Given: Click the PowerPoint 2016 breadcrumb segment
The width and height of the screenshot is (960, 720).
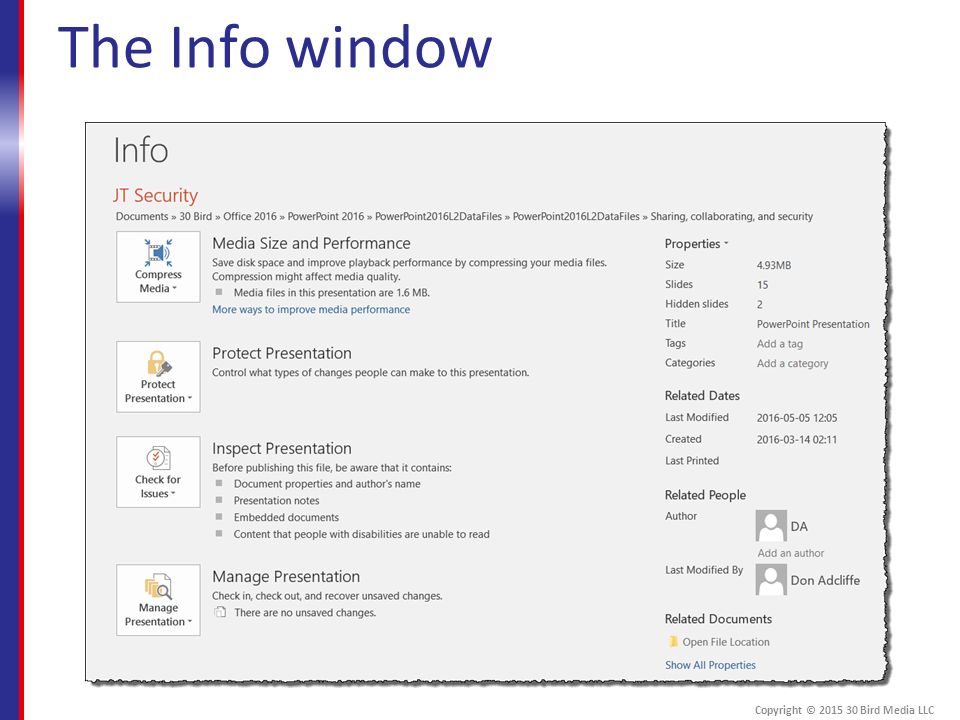Looking at the screenshot, I should click(326, 216).
